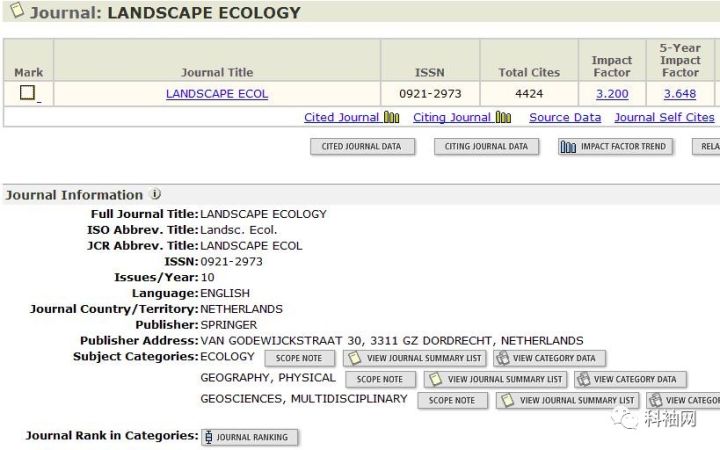The width and height of the screenshot is (720, 450).
Task: Check the Mark checkbox for LANDSCAPE ECOL
Action: (x=28, y=93)
